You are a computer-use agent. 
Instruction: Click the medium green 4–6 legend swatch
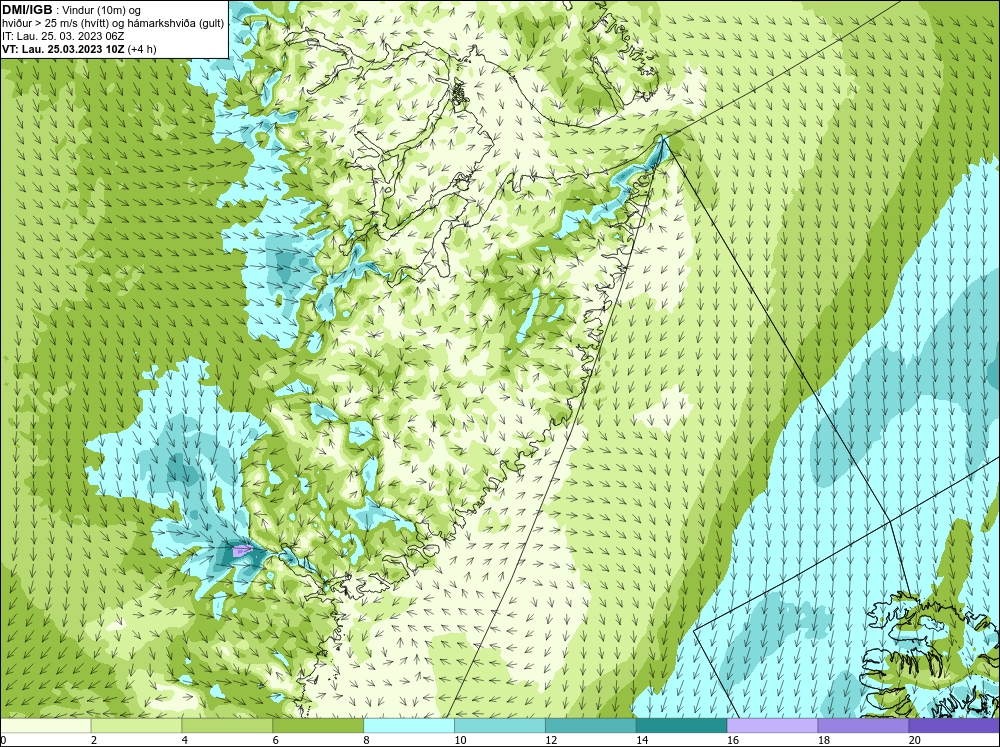click(x=227, y=725)
